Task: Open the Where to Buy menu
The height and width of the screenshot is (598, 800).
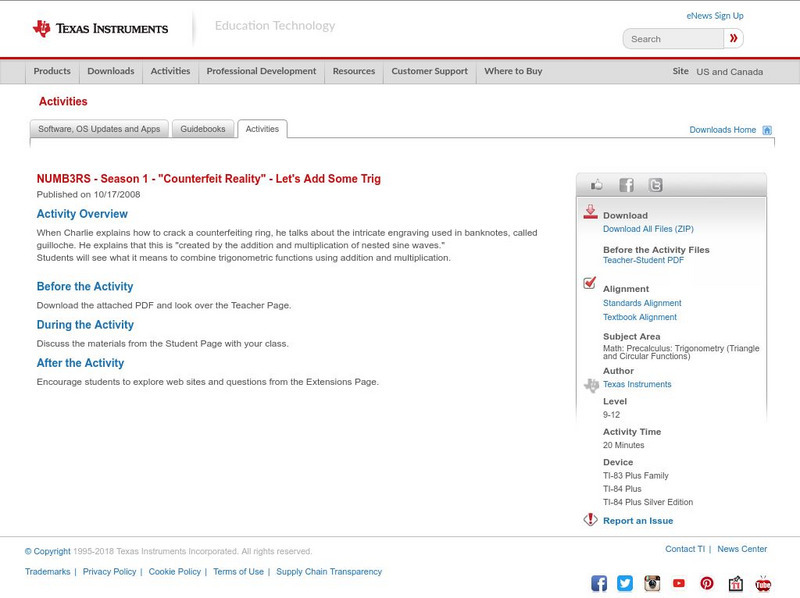Action: (x=513, y=71)
